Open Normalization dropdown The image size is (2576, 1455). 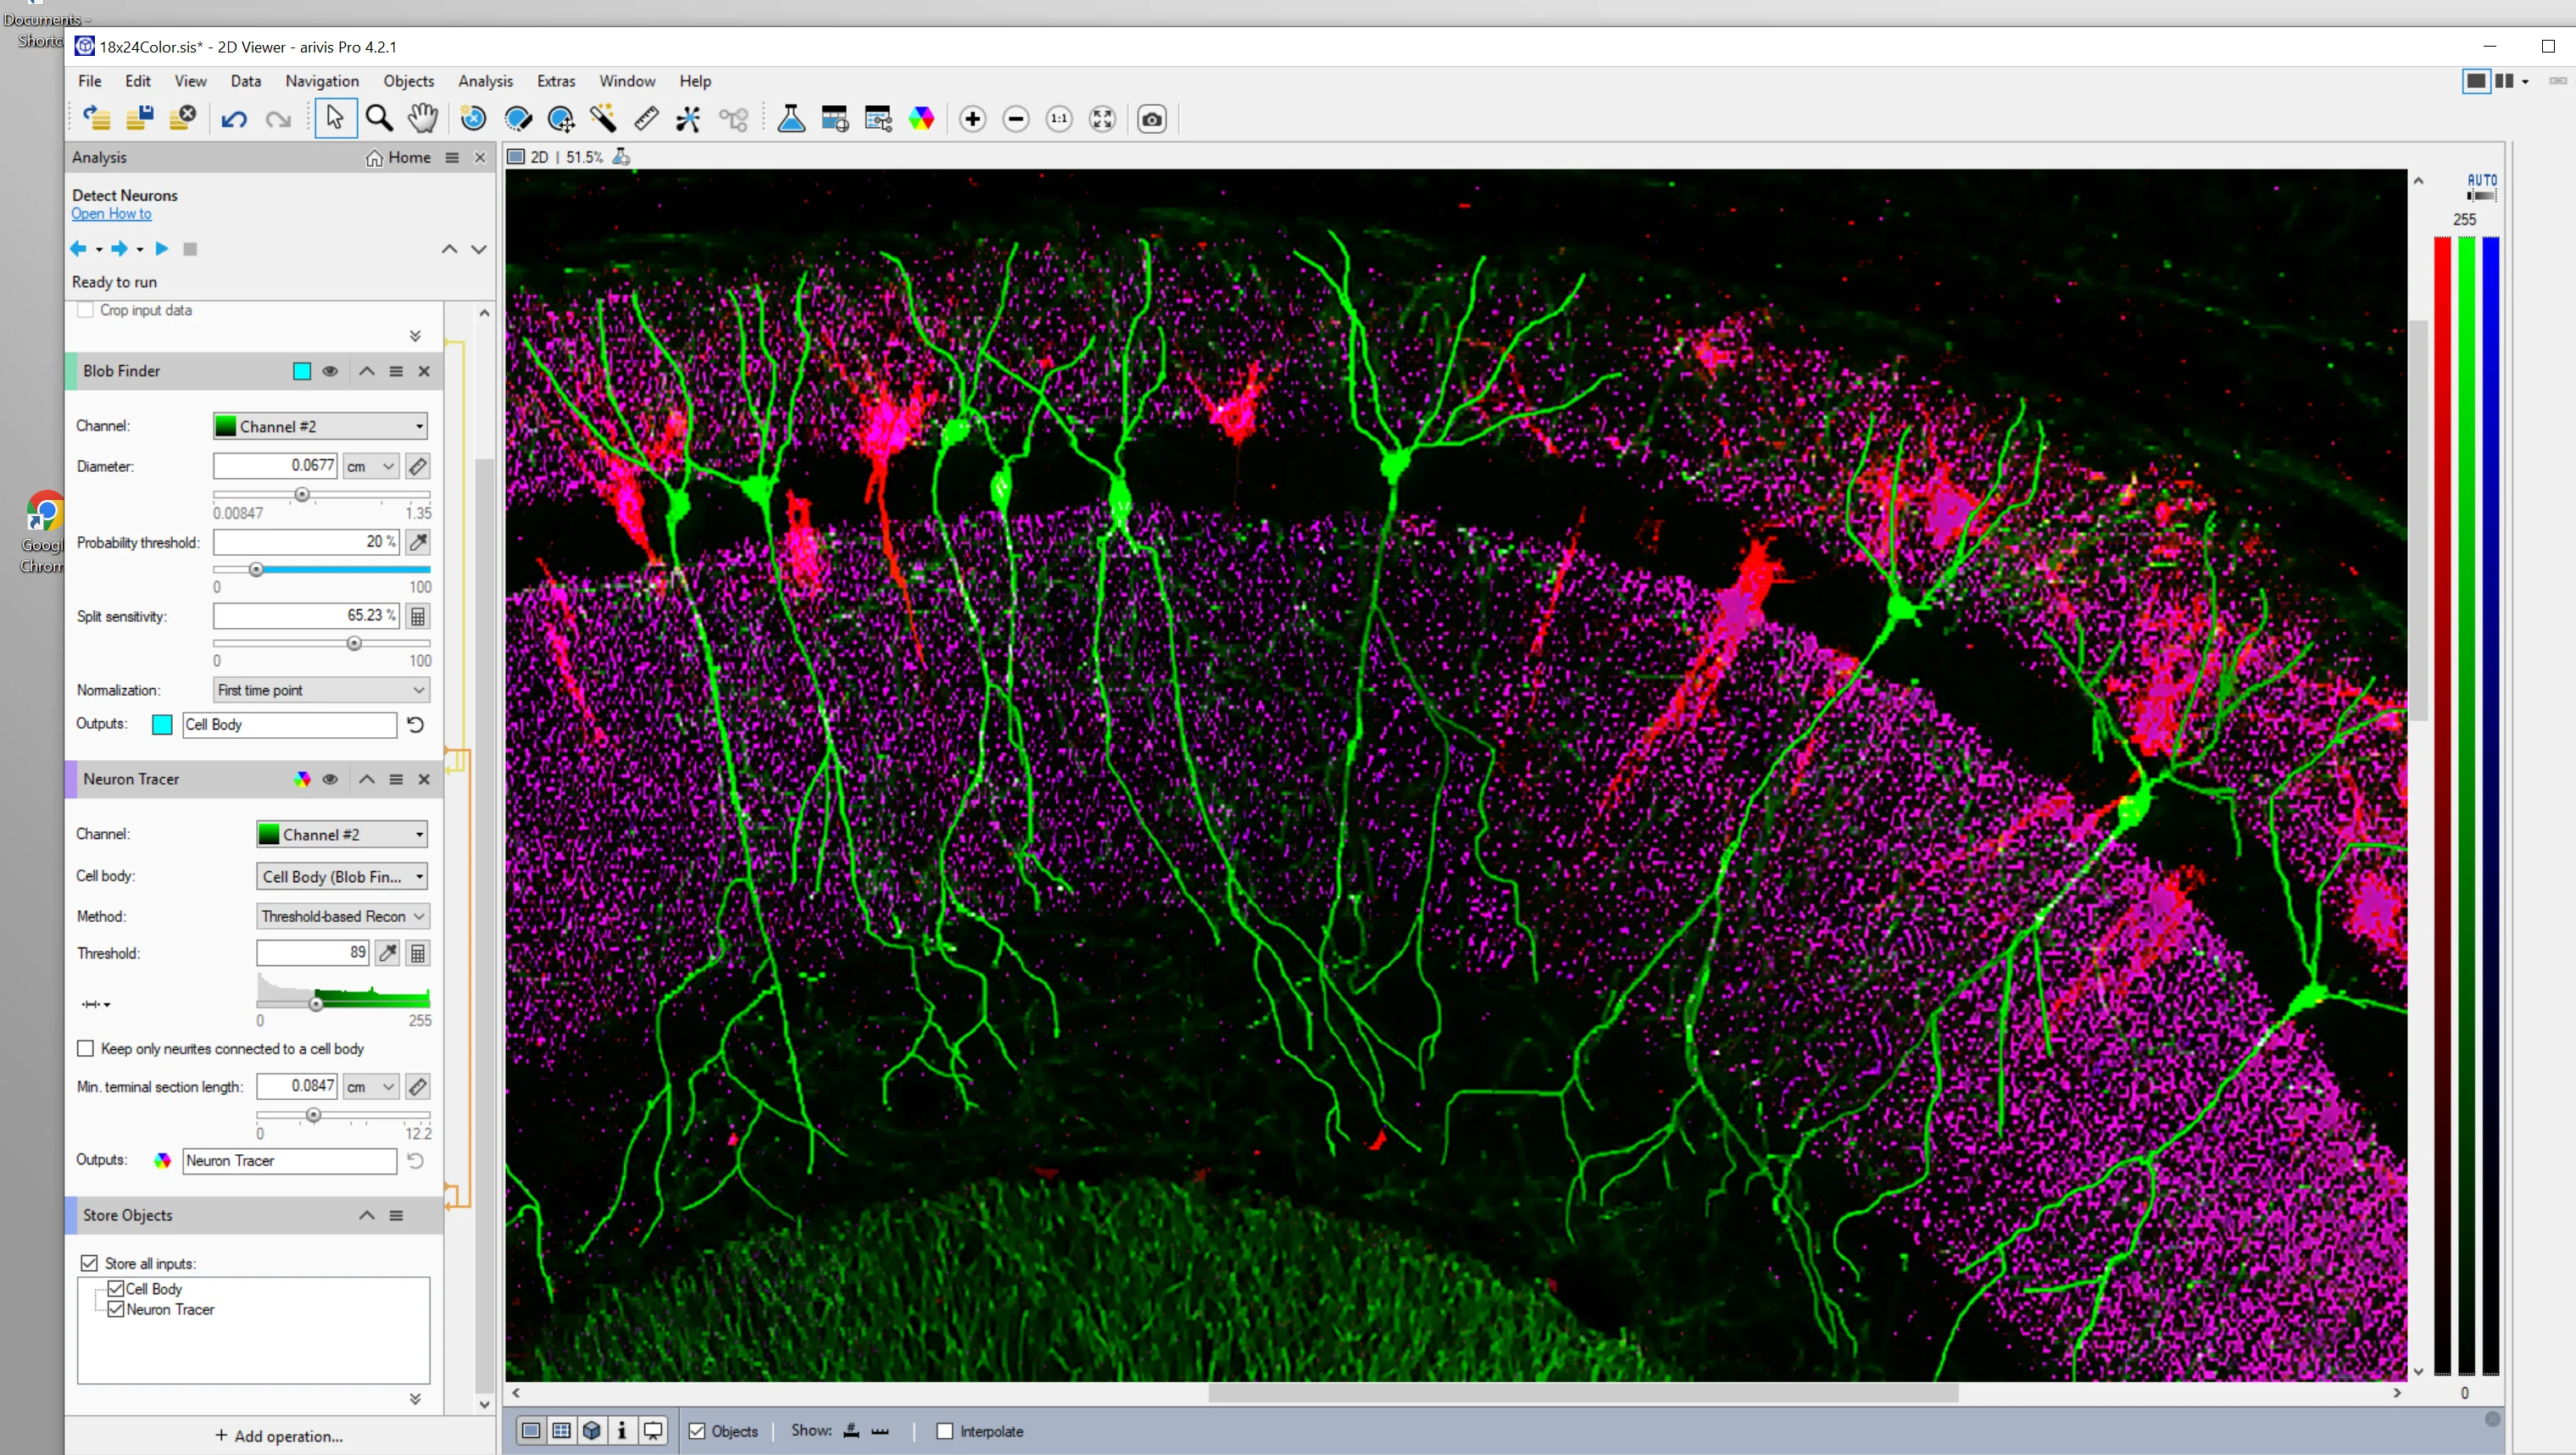tap(322, 690)
